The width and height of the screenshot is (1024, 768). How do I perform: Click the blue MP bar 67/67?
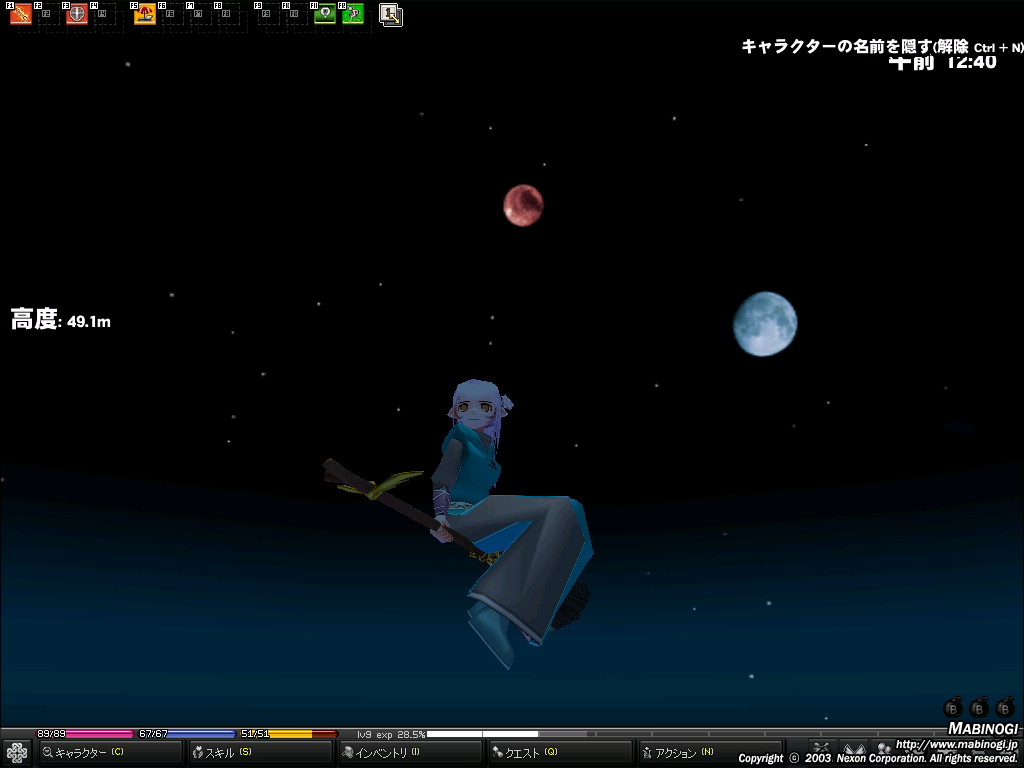(187, 734)
